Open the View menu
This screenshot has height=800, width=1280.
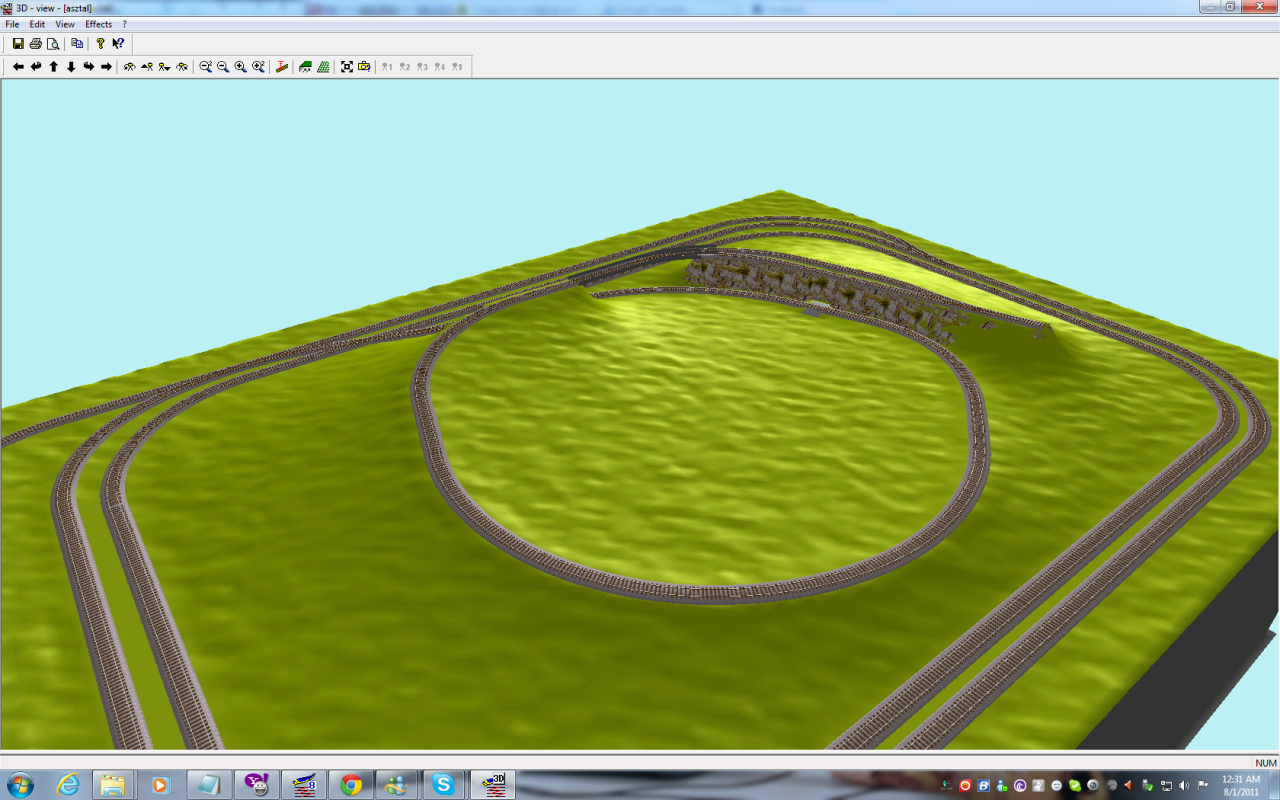65,24
